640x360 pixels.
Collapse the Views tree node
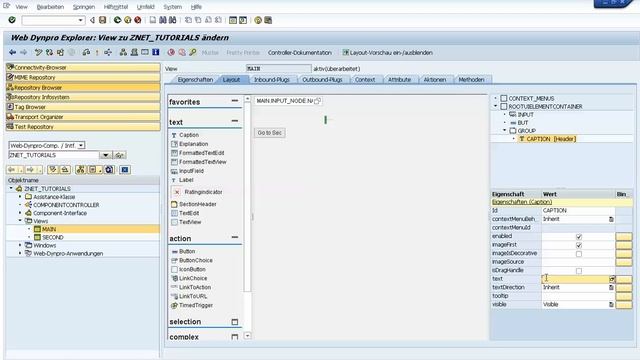point(20,221)
